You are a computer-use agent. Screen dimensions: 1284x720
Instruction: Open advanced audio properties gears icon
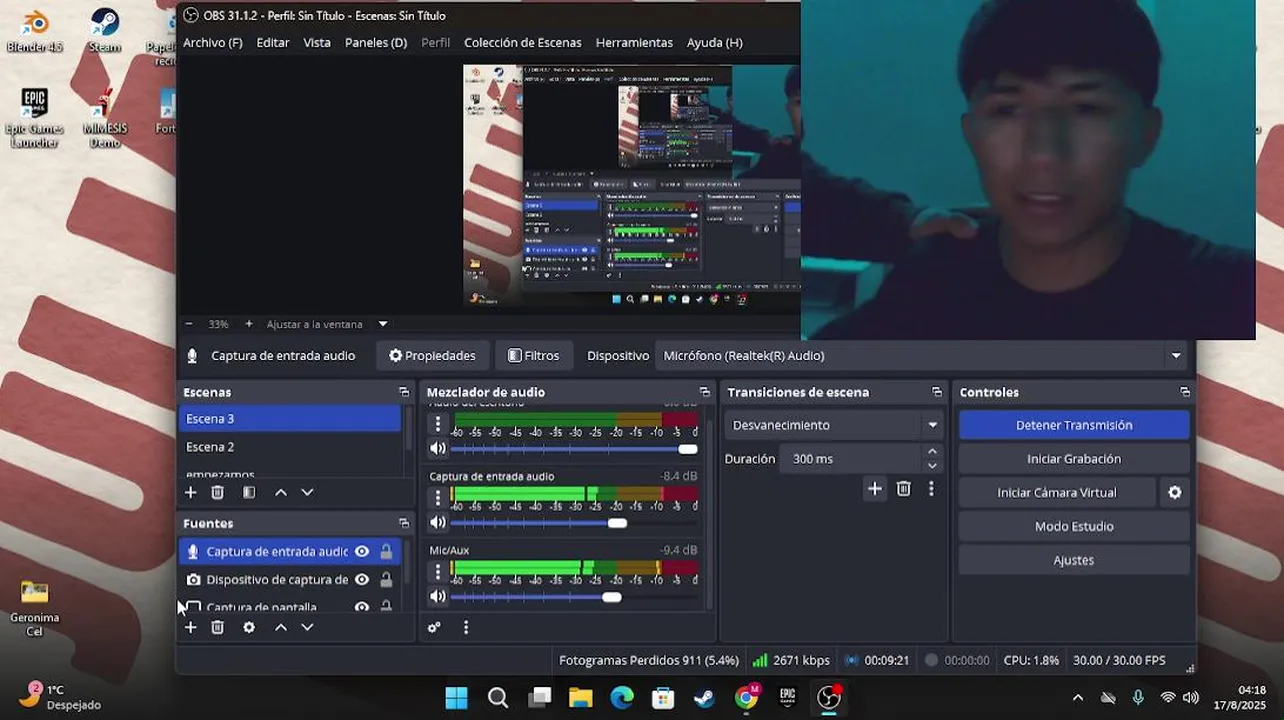coord(434,627)
